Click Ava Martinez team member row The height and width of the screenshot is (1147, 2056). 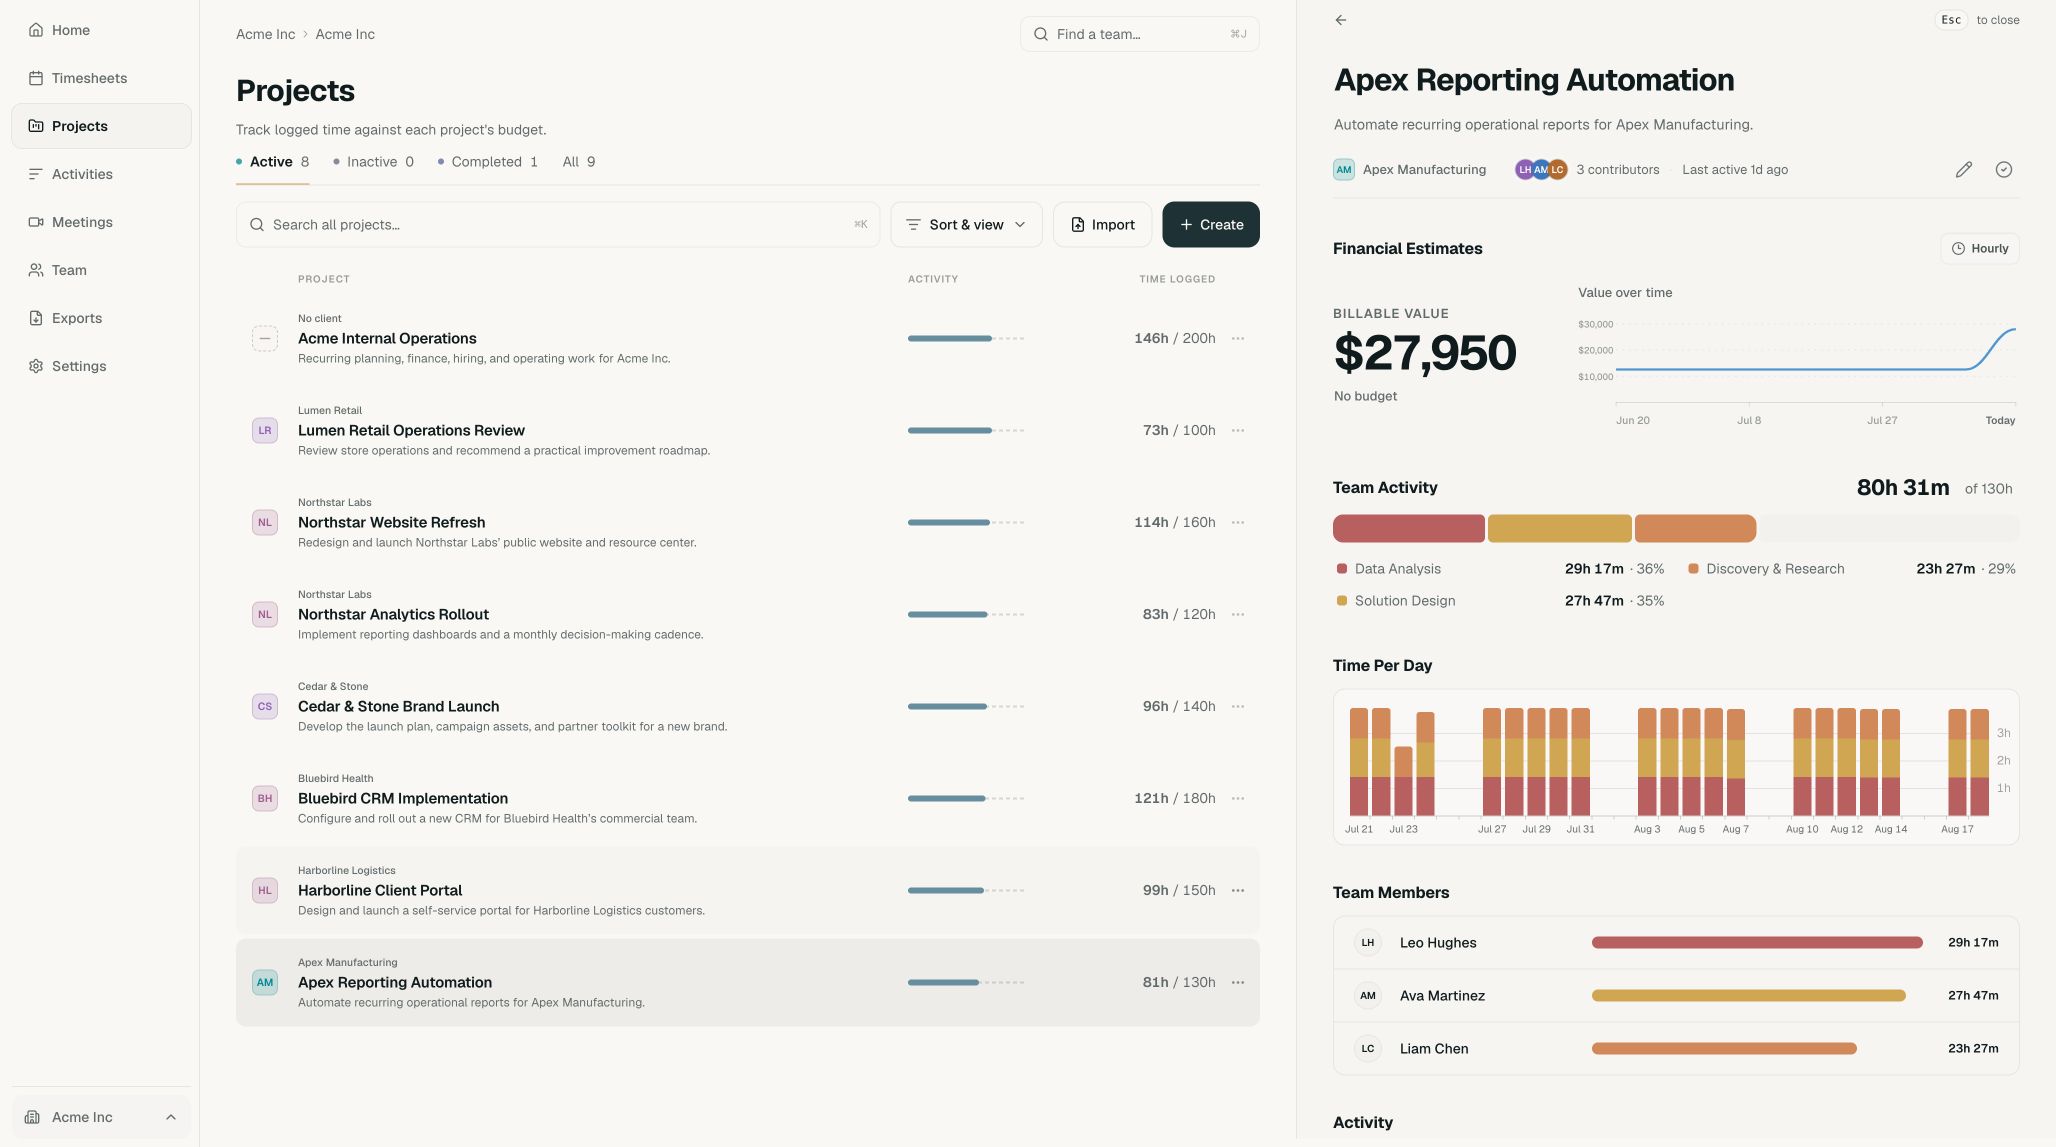pyautogui.click(x=1676, y=996)
